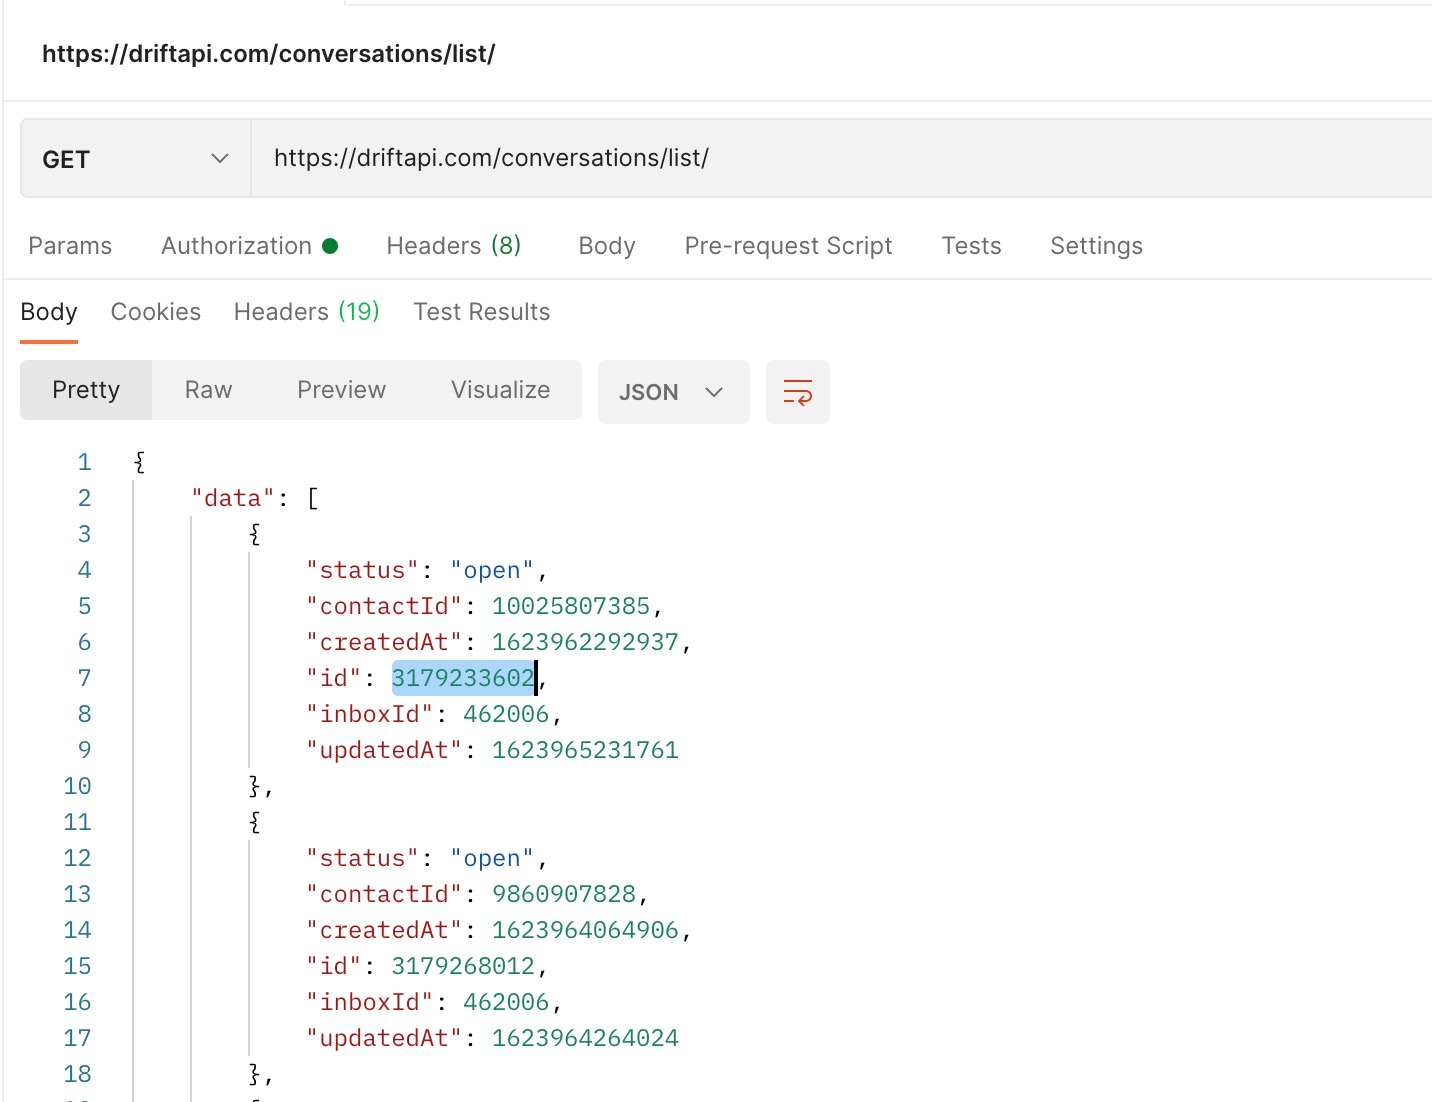The height and width of the screenshot is (1102, 1432).
Task: Open the Visualize response view
Action: click(x=500, y=390)
